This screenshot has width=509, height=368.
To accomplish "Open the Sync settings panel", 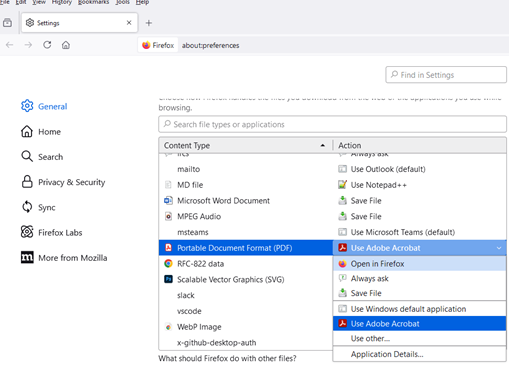I will 38,207.
